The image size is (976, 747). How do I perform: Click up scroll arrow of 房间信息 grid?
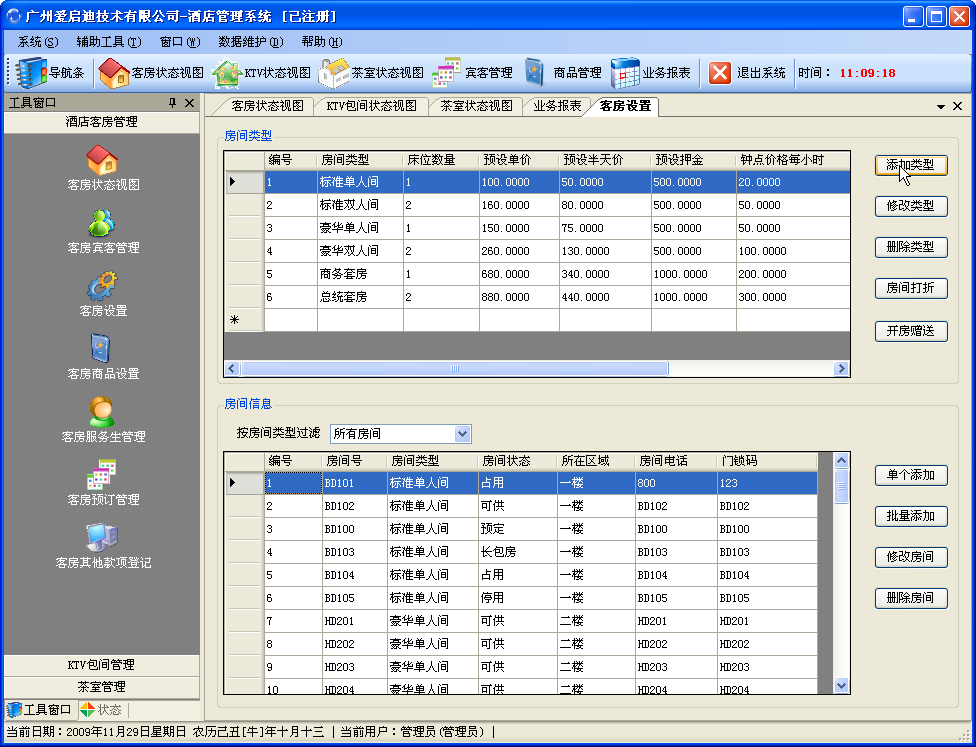[841, 461]
